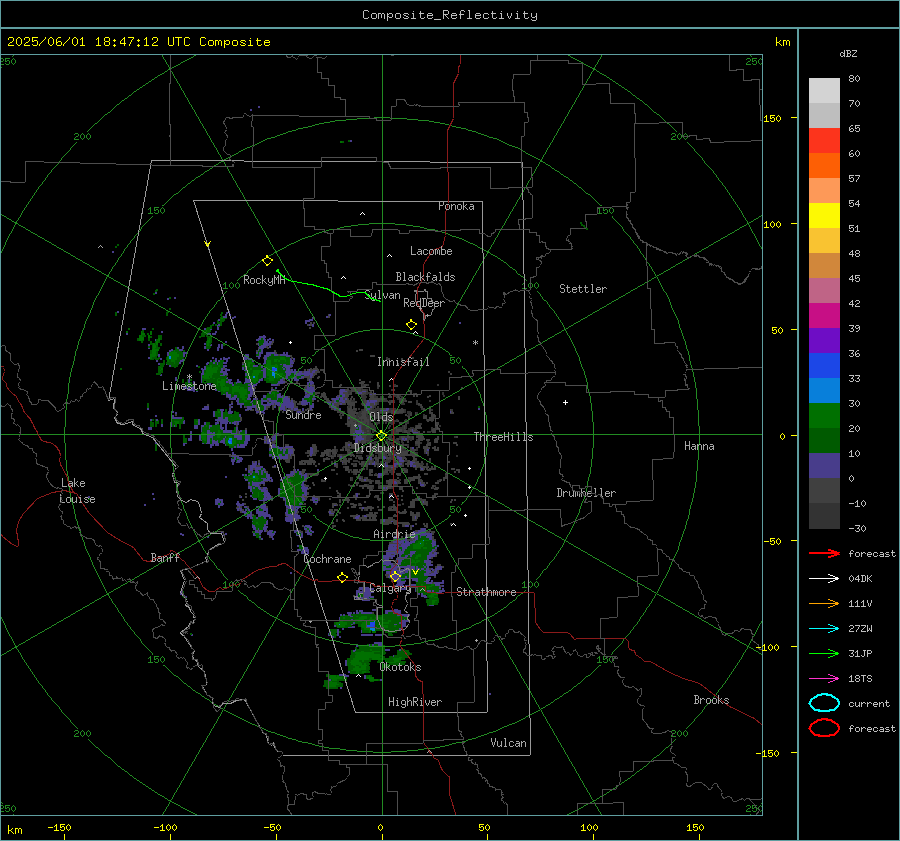This screenshot has height=841, width=900.
Task: Select the 33 dBZ blue color swatch
Action: click(824, 366)
